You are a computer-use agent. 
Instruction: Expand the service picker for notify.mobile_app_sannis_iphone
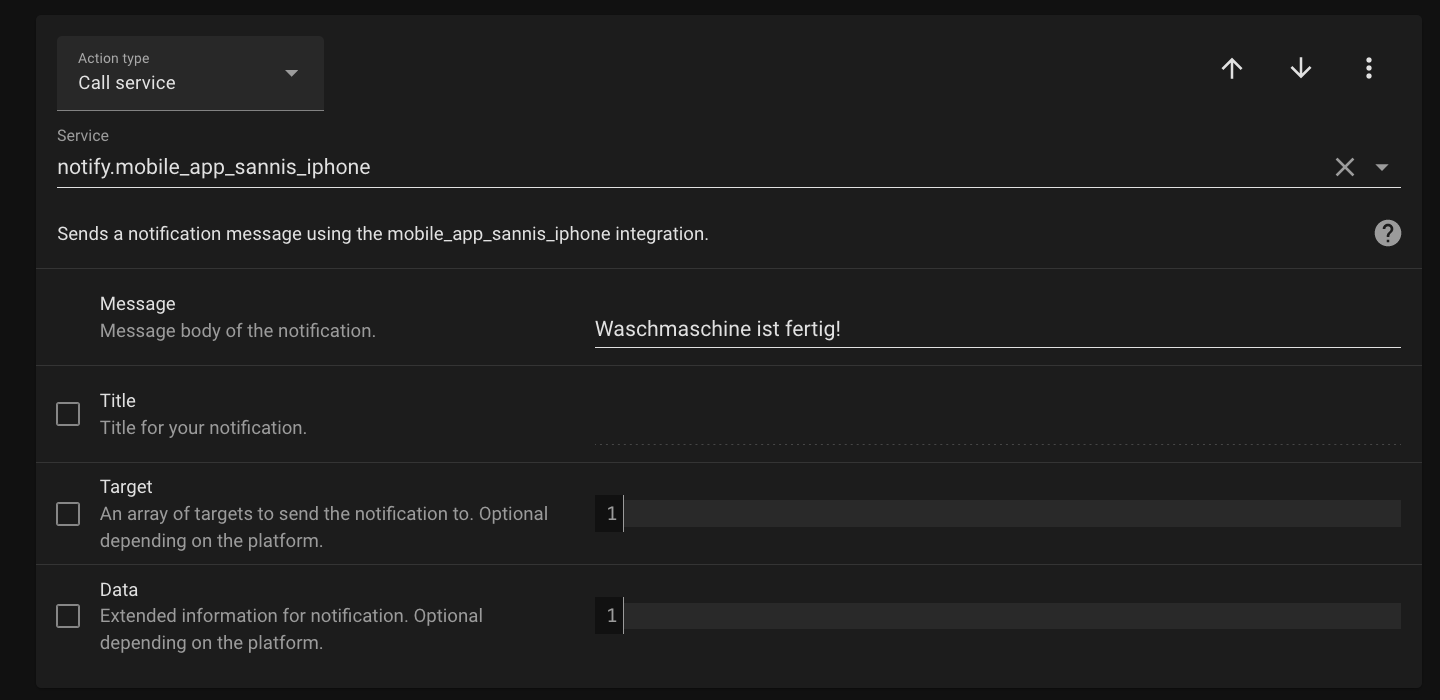[x=1383, y=168]
